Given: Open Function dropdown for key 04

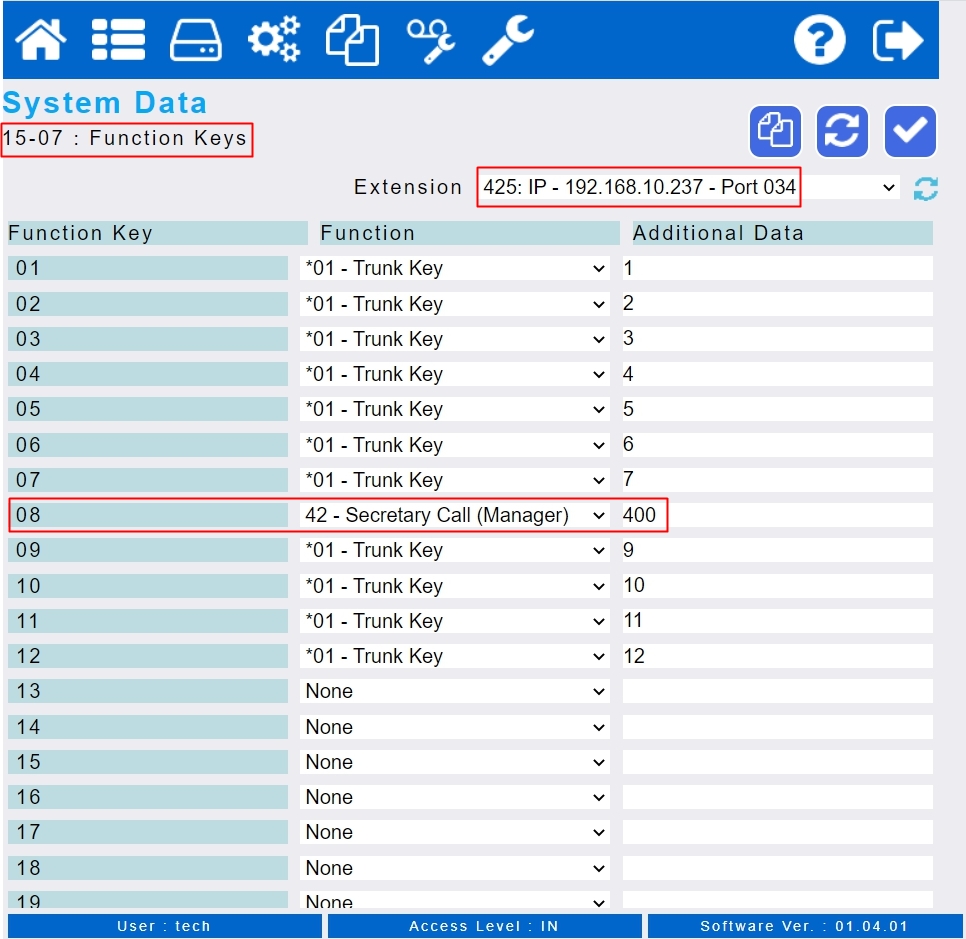Looking at the screenshot, I should point(455,374).
